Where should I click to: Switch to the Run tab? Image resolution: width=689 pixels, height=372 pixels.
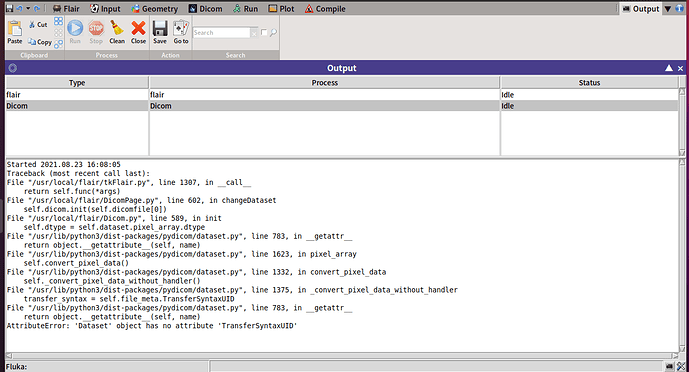[x=246, y=9]
